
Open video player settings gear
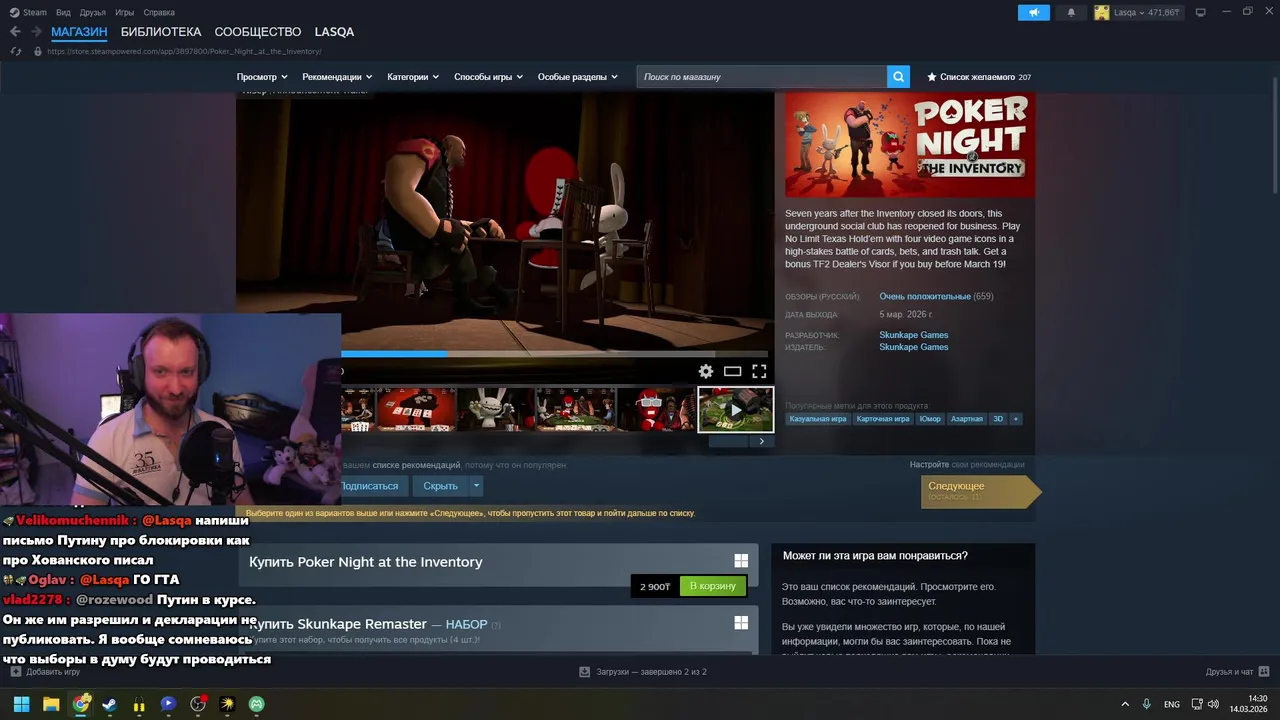[706, 371]
